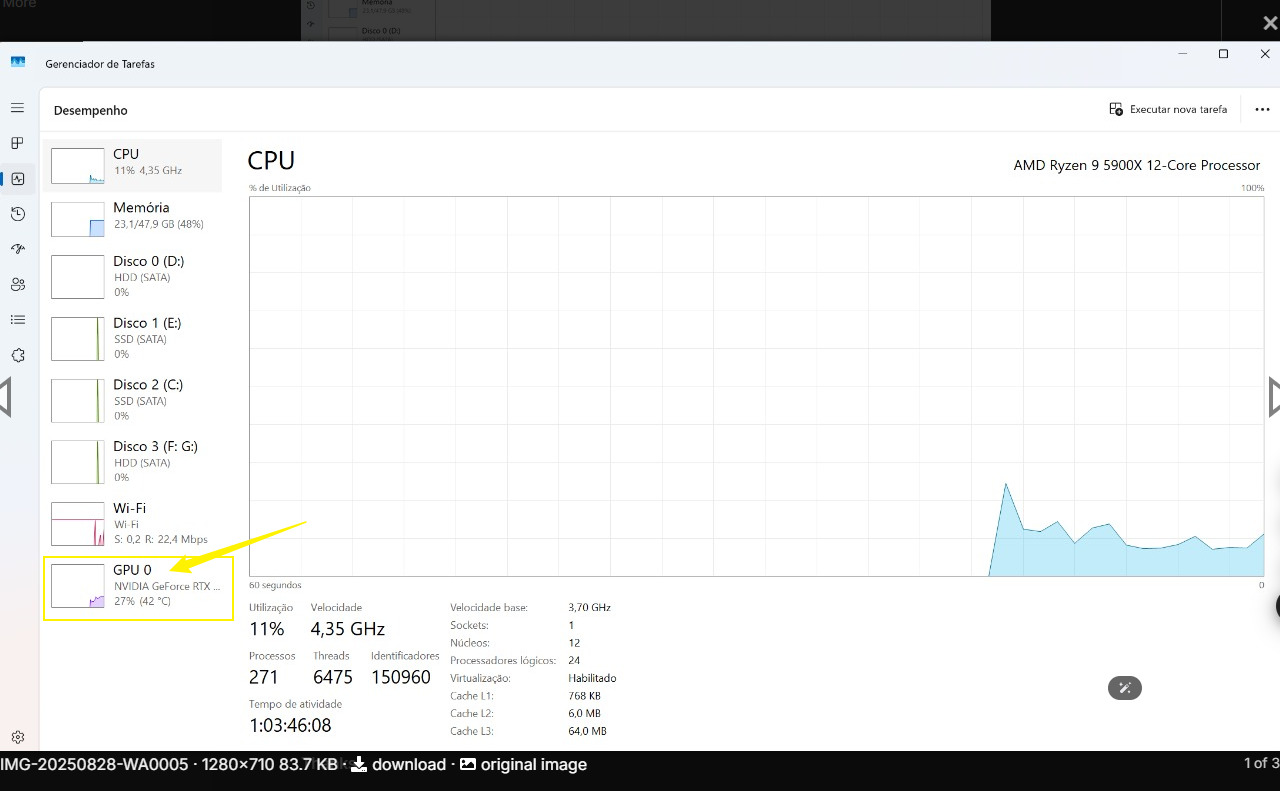
Task: Open the Processes page icon
Action: [x=17, y=143]
